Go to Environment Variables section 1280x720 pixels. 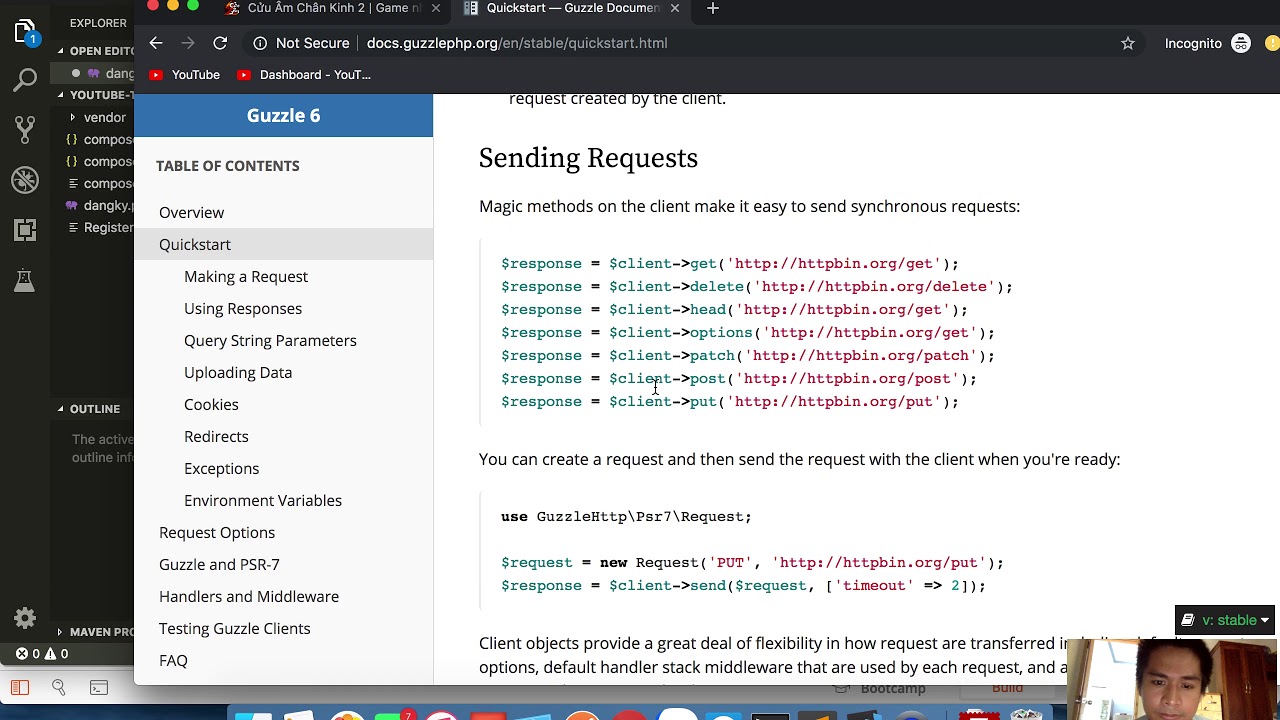[x=263, y=500]
